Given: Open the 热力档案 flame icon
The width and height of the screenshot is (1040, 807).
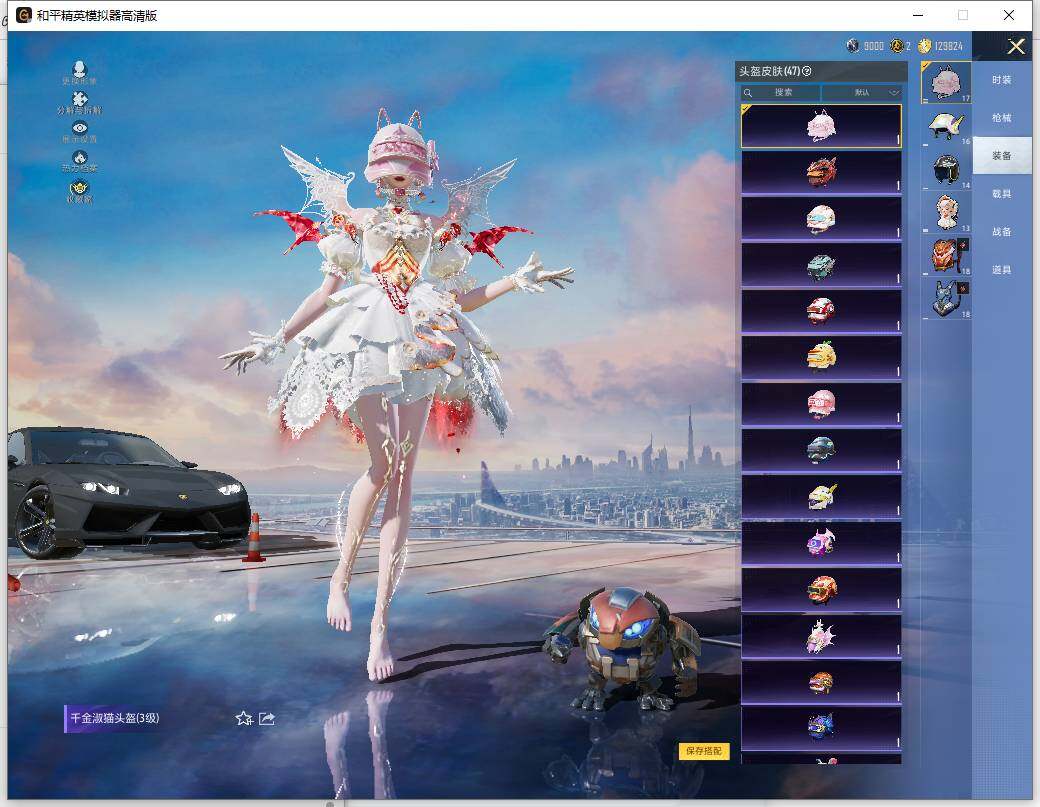Looking at the screenshot, I should pyautogui.click(x=80, y=158).
